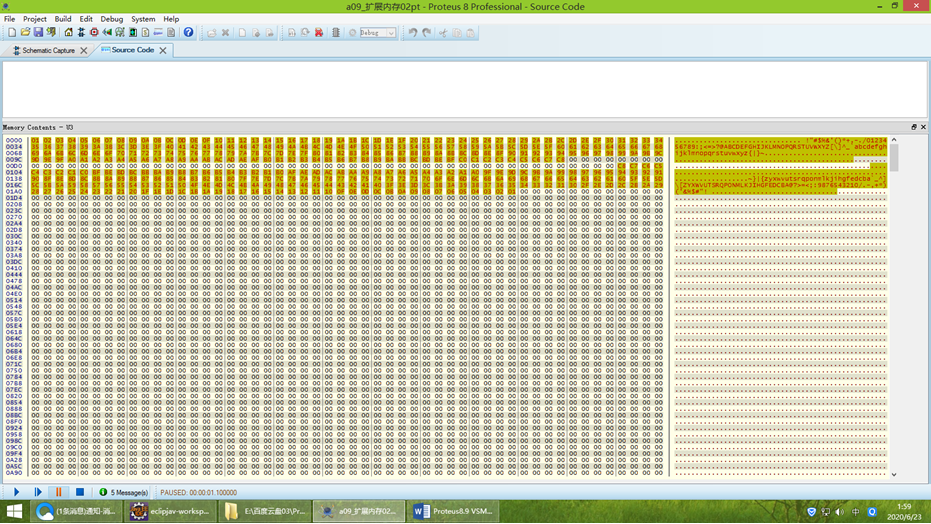Screen dimensions: 931x524
Task: Float the Memory Contents panel with the restore icon
Action: coord(913,127)
